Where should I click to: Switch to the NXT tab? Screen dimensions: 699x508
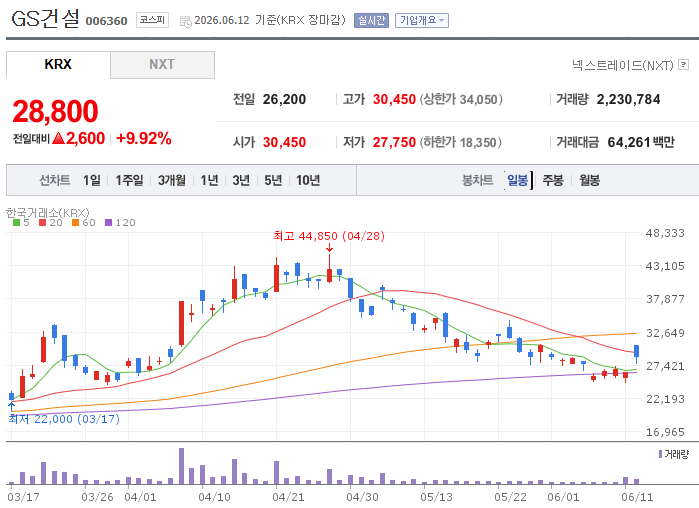tap(162, 65)
